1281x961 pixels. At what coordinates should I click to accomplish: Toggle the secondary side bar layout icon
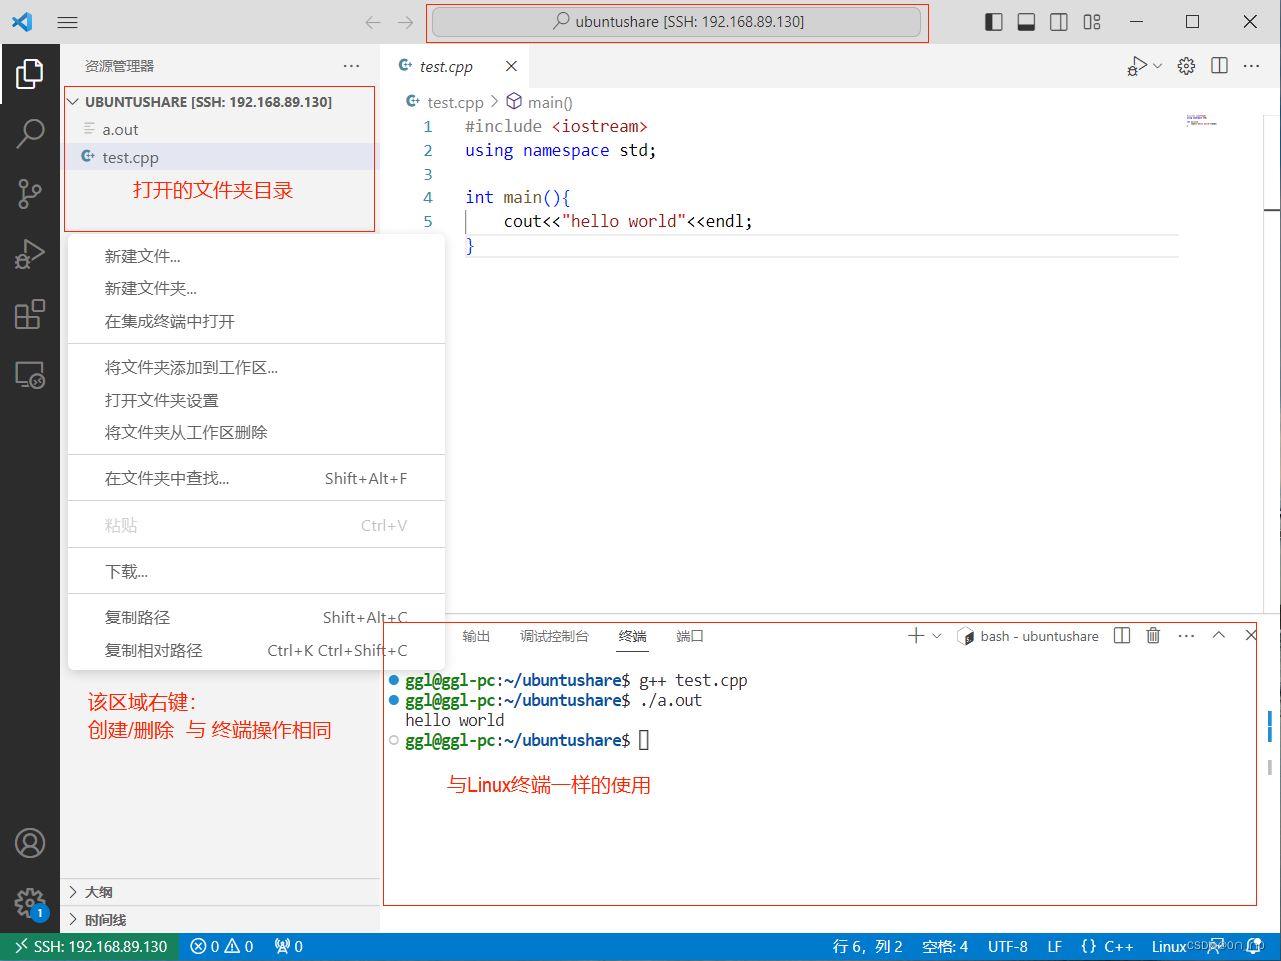point(1059,22)
